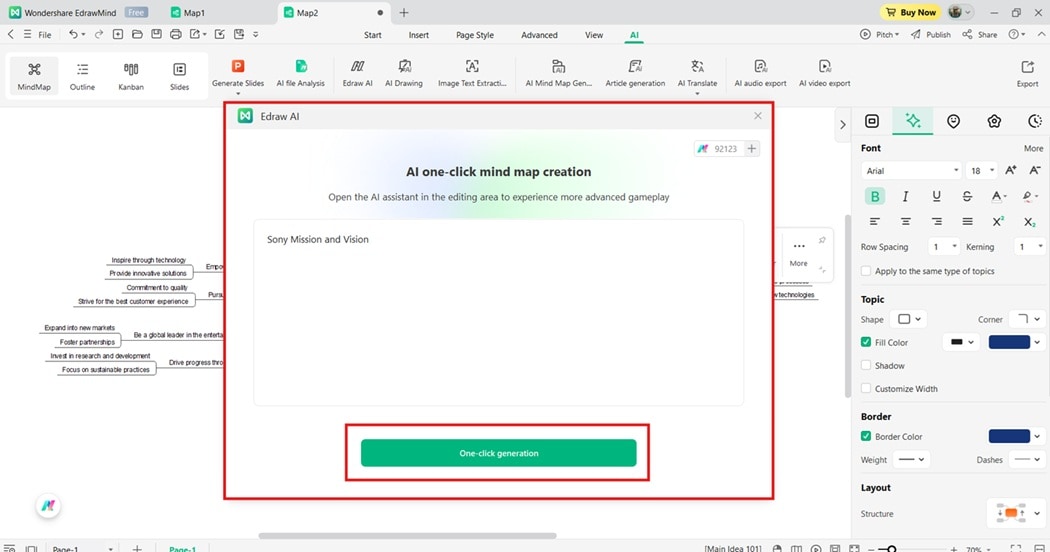This screenshot has height=552, width=1050.
Task: Enable Apply to same type of topics
Action: point(866,271)
